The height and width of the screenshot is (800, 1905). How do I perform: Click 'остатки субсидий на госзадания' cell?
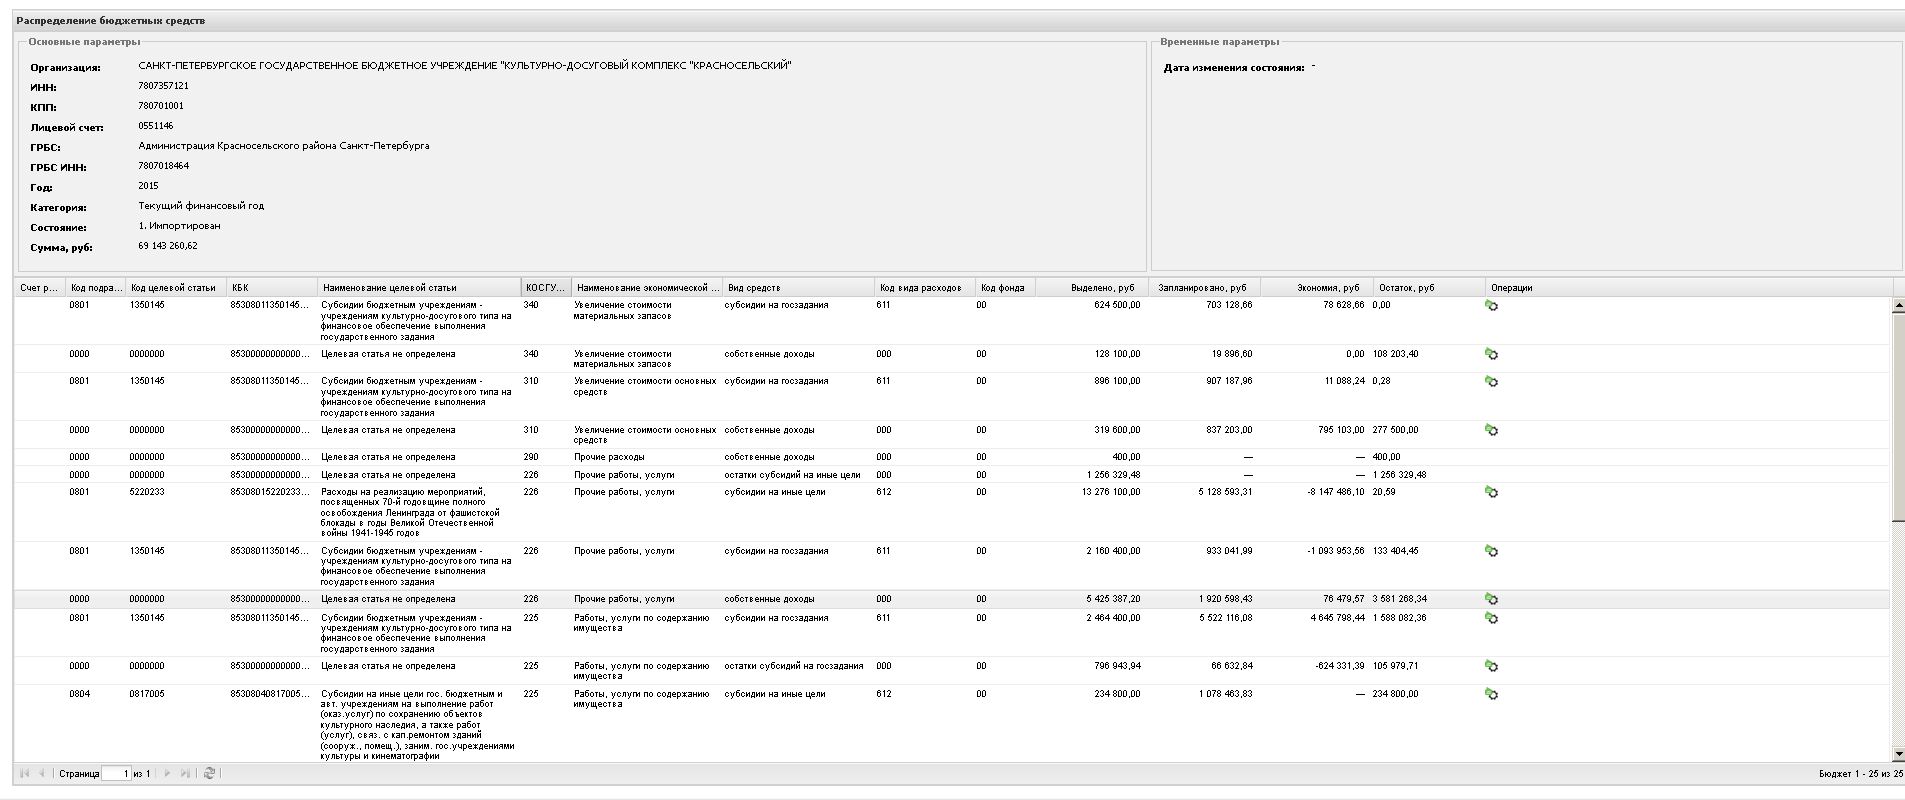point(794,666)
